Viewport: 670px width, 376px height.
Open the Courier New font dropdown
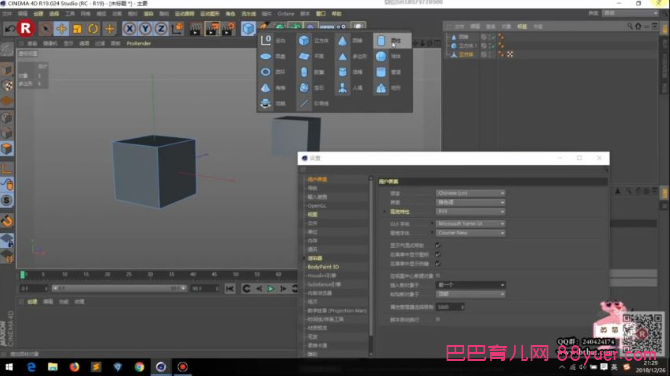point(470,233)
